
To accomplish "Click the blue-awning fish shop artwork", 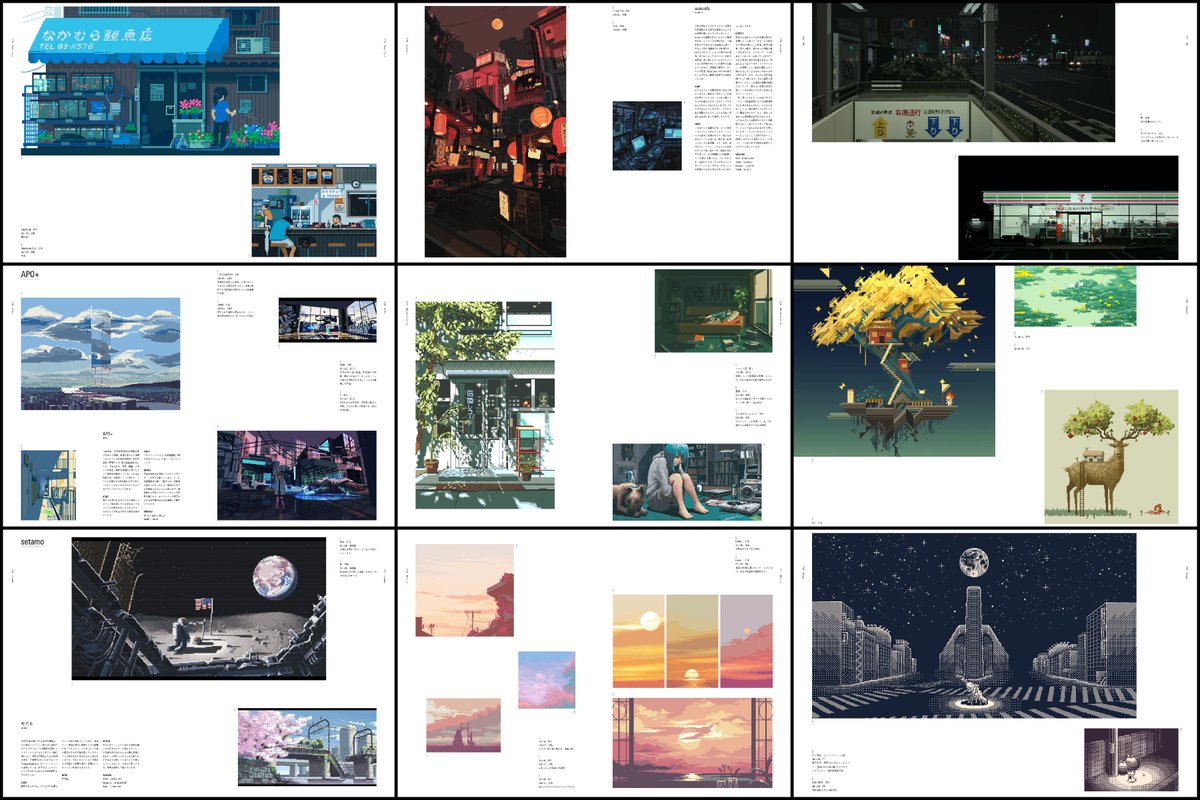I will 151,79.
